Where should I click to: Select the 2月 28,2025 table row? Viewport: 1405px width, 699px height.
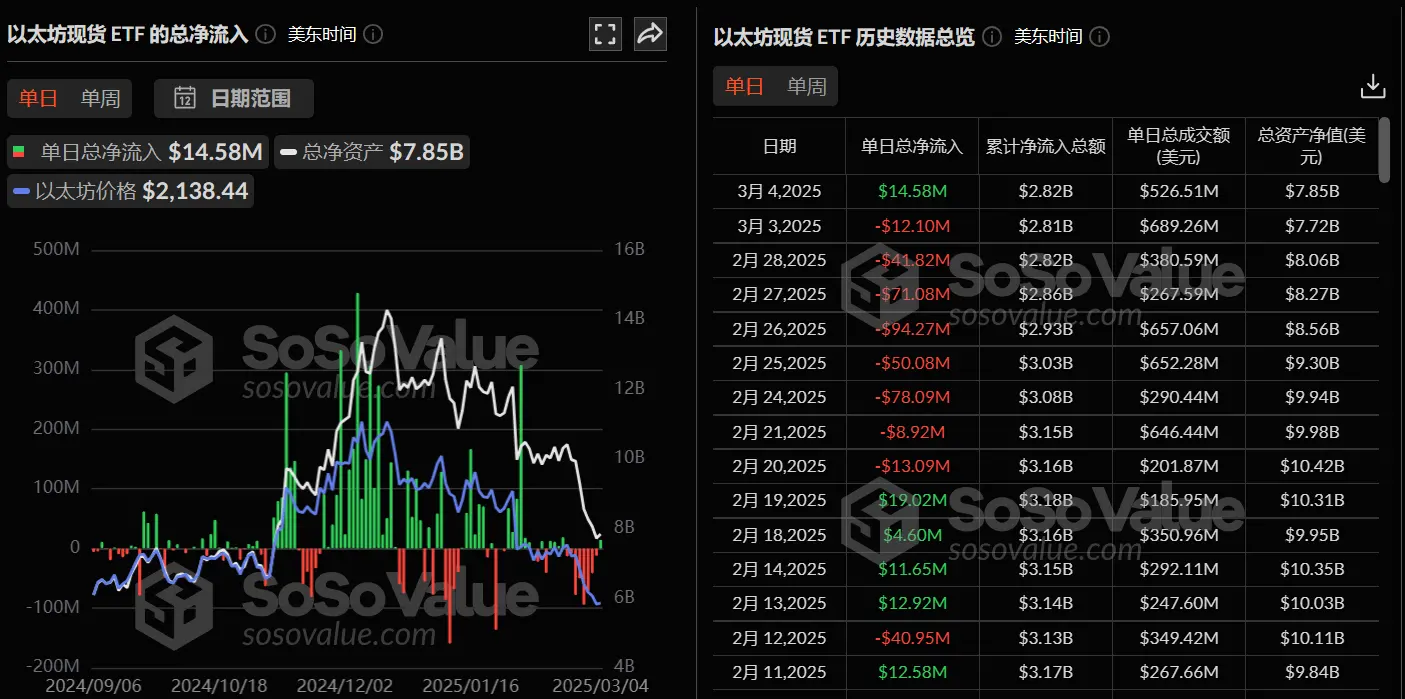tap(779, 260)
